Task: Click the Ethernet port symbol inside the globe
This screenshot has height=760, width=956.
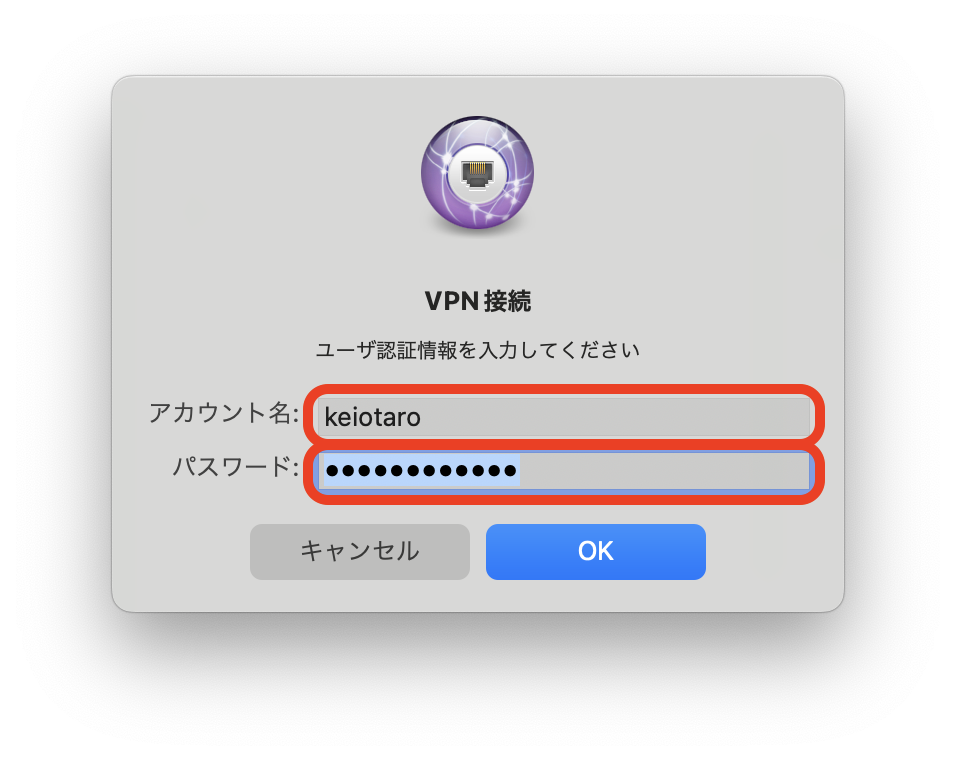Action: [x=477, y=173]
